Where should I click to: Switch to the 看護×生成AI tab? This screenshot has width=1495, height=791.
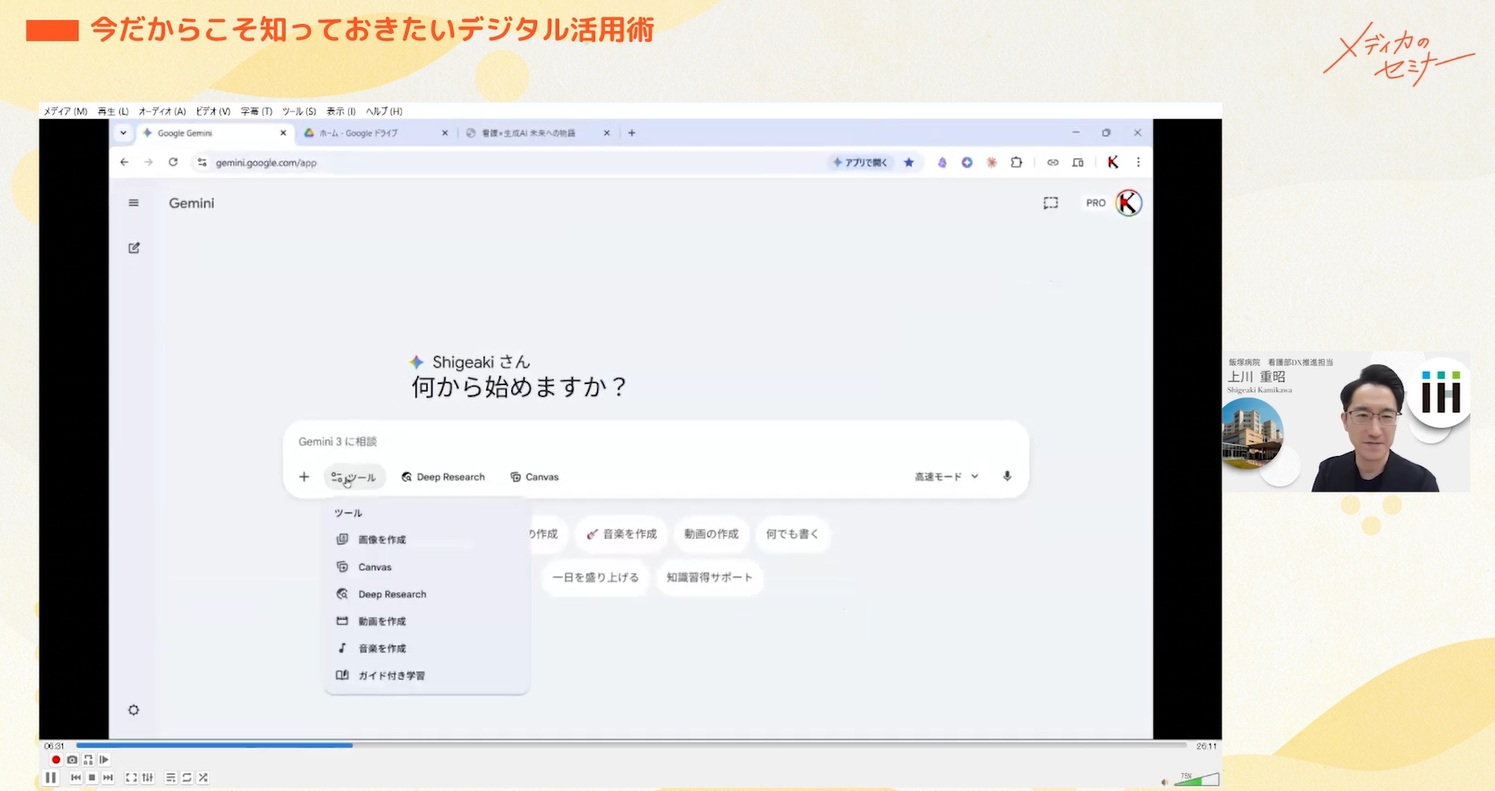point(536,133)
